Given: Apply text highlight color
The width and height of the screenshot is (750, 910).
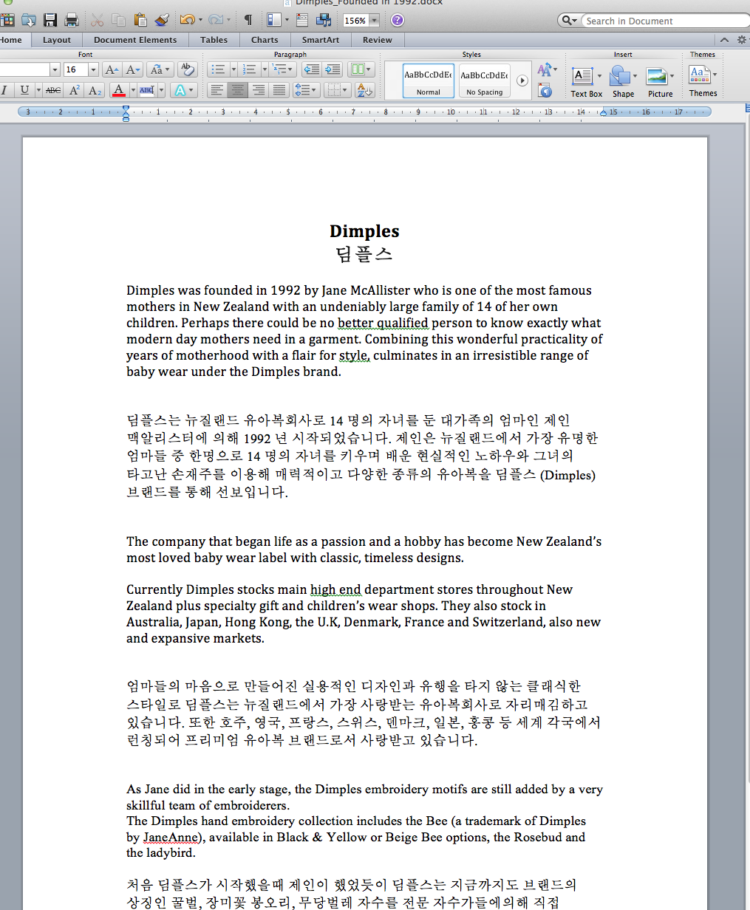Looking at the screenshot, I should click(x=147, y=90).
